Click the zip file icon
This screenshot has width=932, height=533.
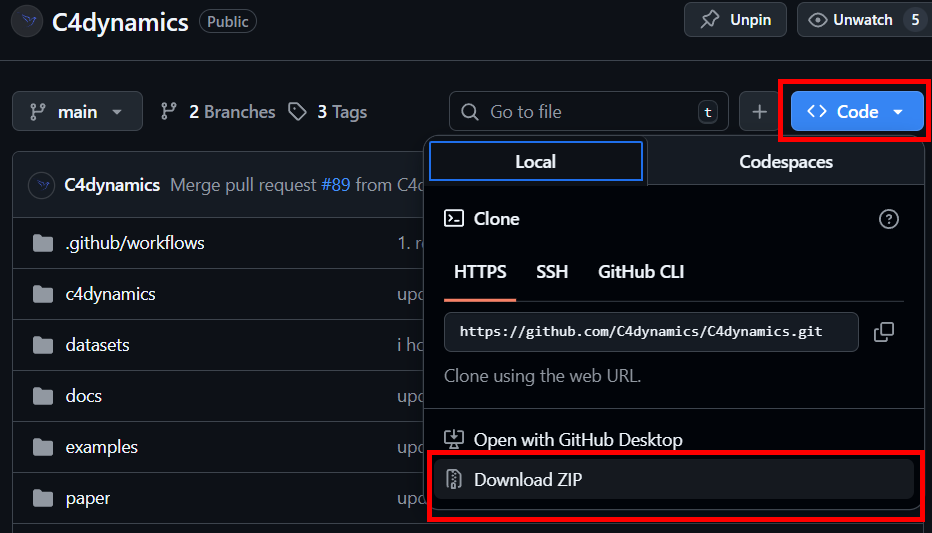coord(454,480)
